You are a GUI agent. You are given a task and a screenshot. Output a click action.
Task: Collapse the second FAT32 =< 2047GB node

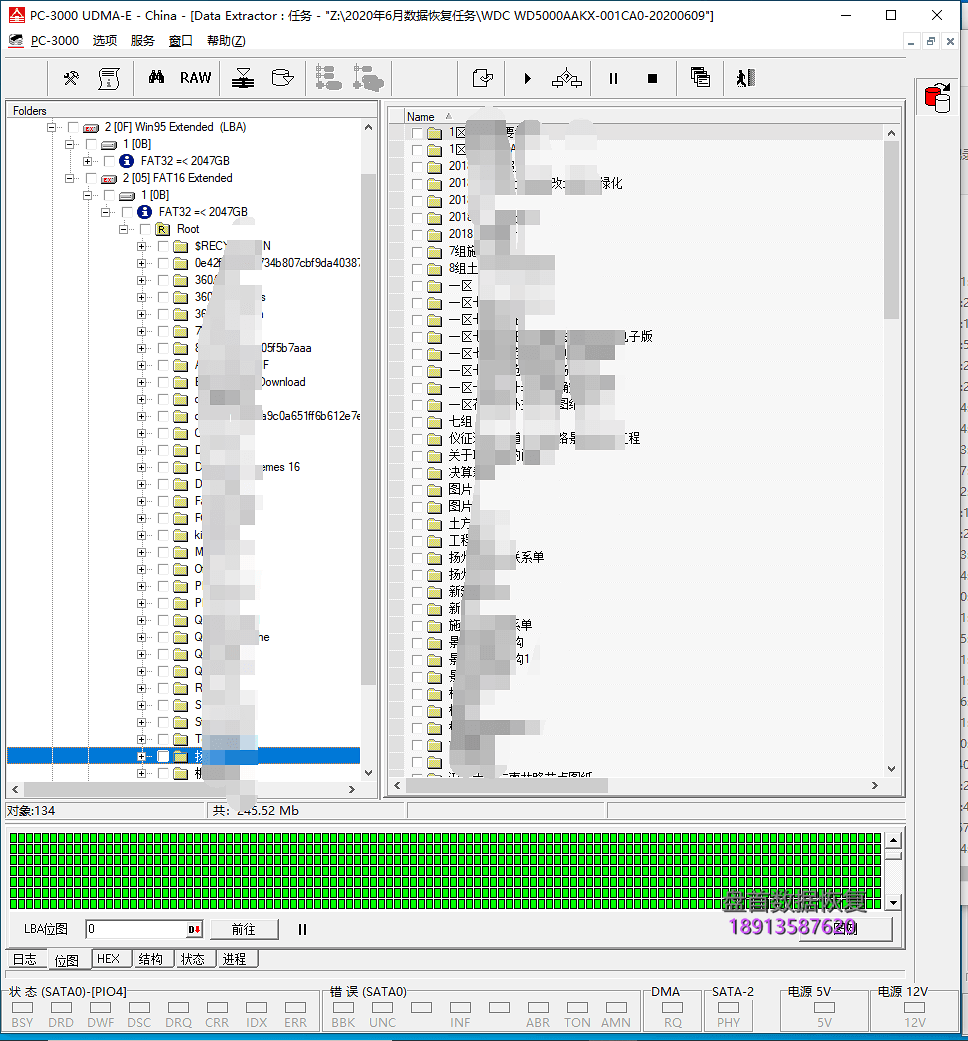pyautogui.click(x=105, y=212)
